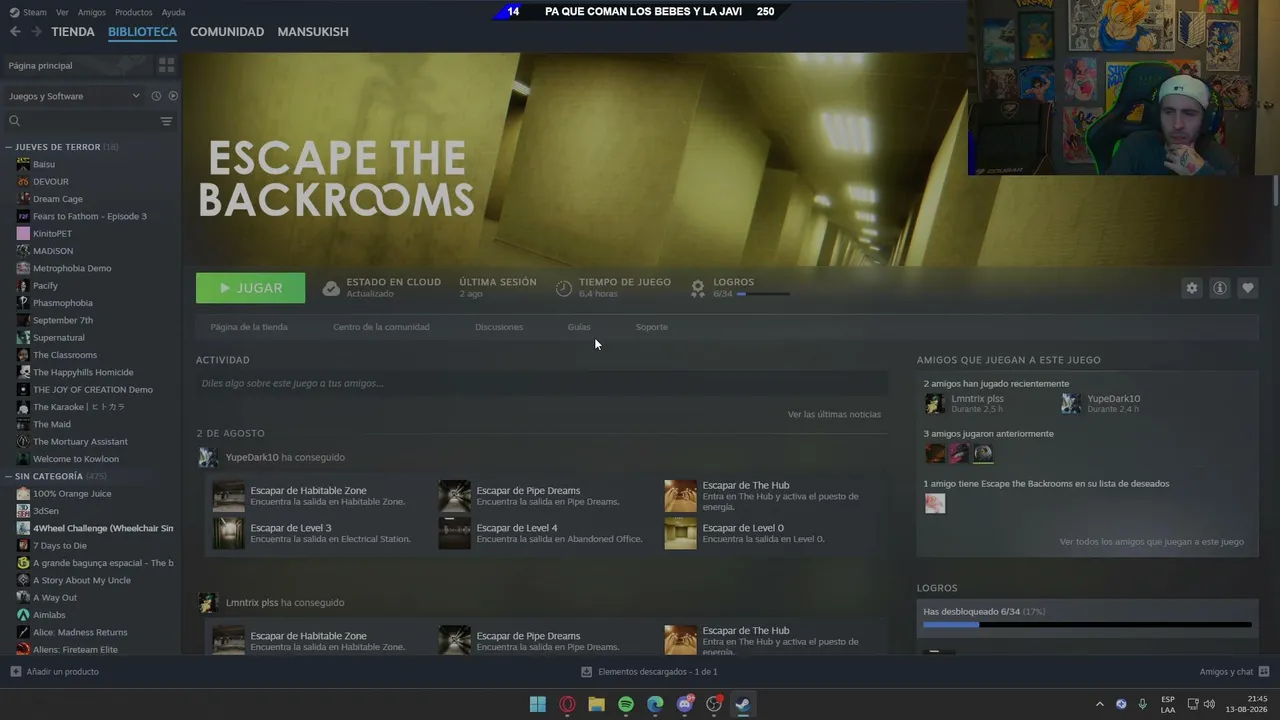This screenshot has width=1280, height=720.
Task: Click the page vertical scrollbar
Action: (1275, 190)
